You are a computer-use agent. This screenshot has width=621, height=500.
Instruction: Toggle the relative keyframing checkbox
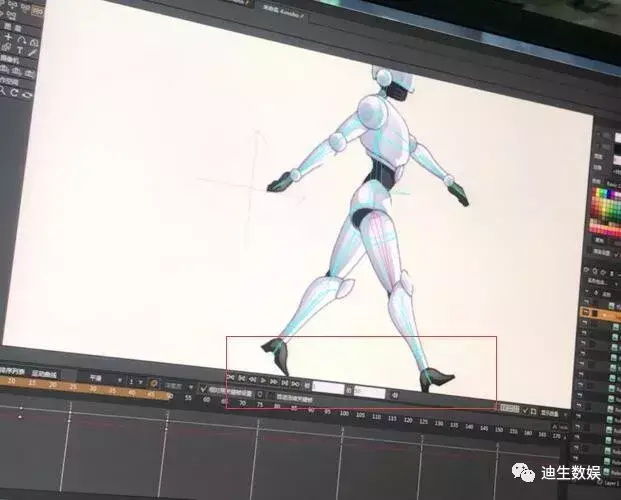pos(204,389)
